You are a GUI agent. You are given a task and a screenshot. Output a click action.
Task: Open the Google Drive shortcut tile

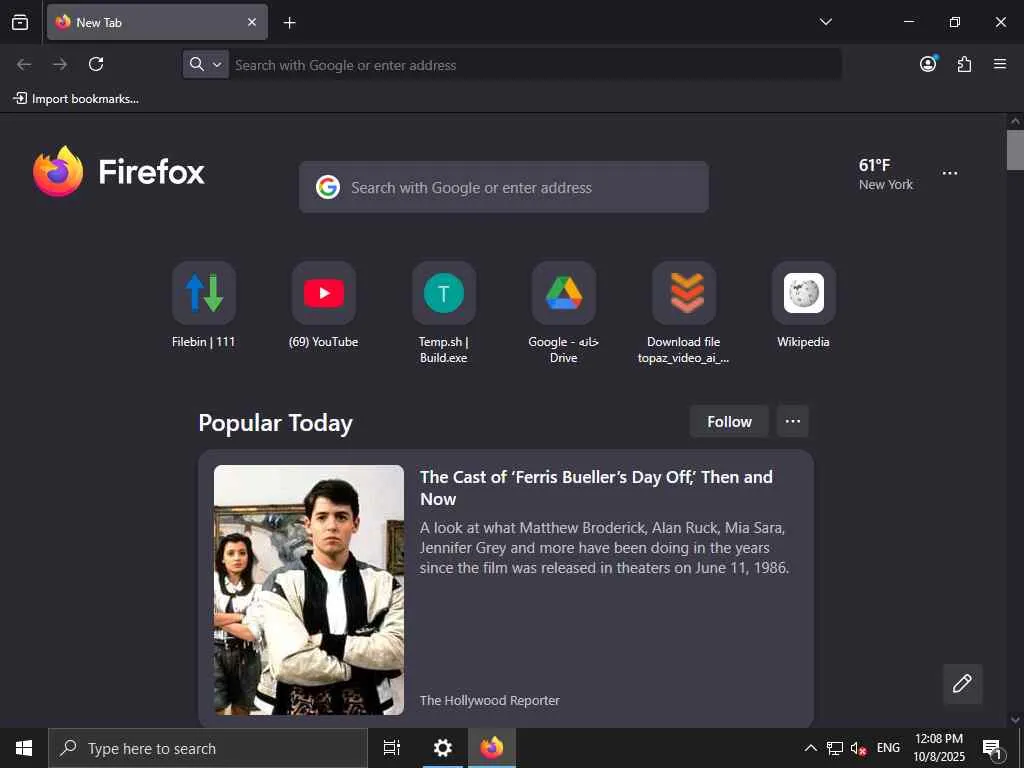click(564, 313)
